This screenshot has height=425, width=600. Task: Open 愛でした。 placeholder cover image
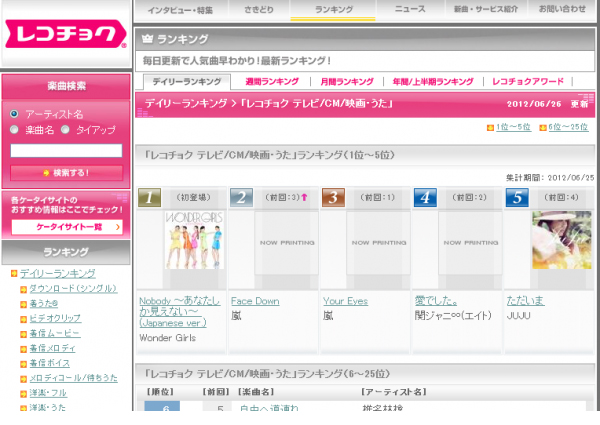click(470, 243)
